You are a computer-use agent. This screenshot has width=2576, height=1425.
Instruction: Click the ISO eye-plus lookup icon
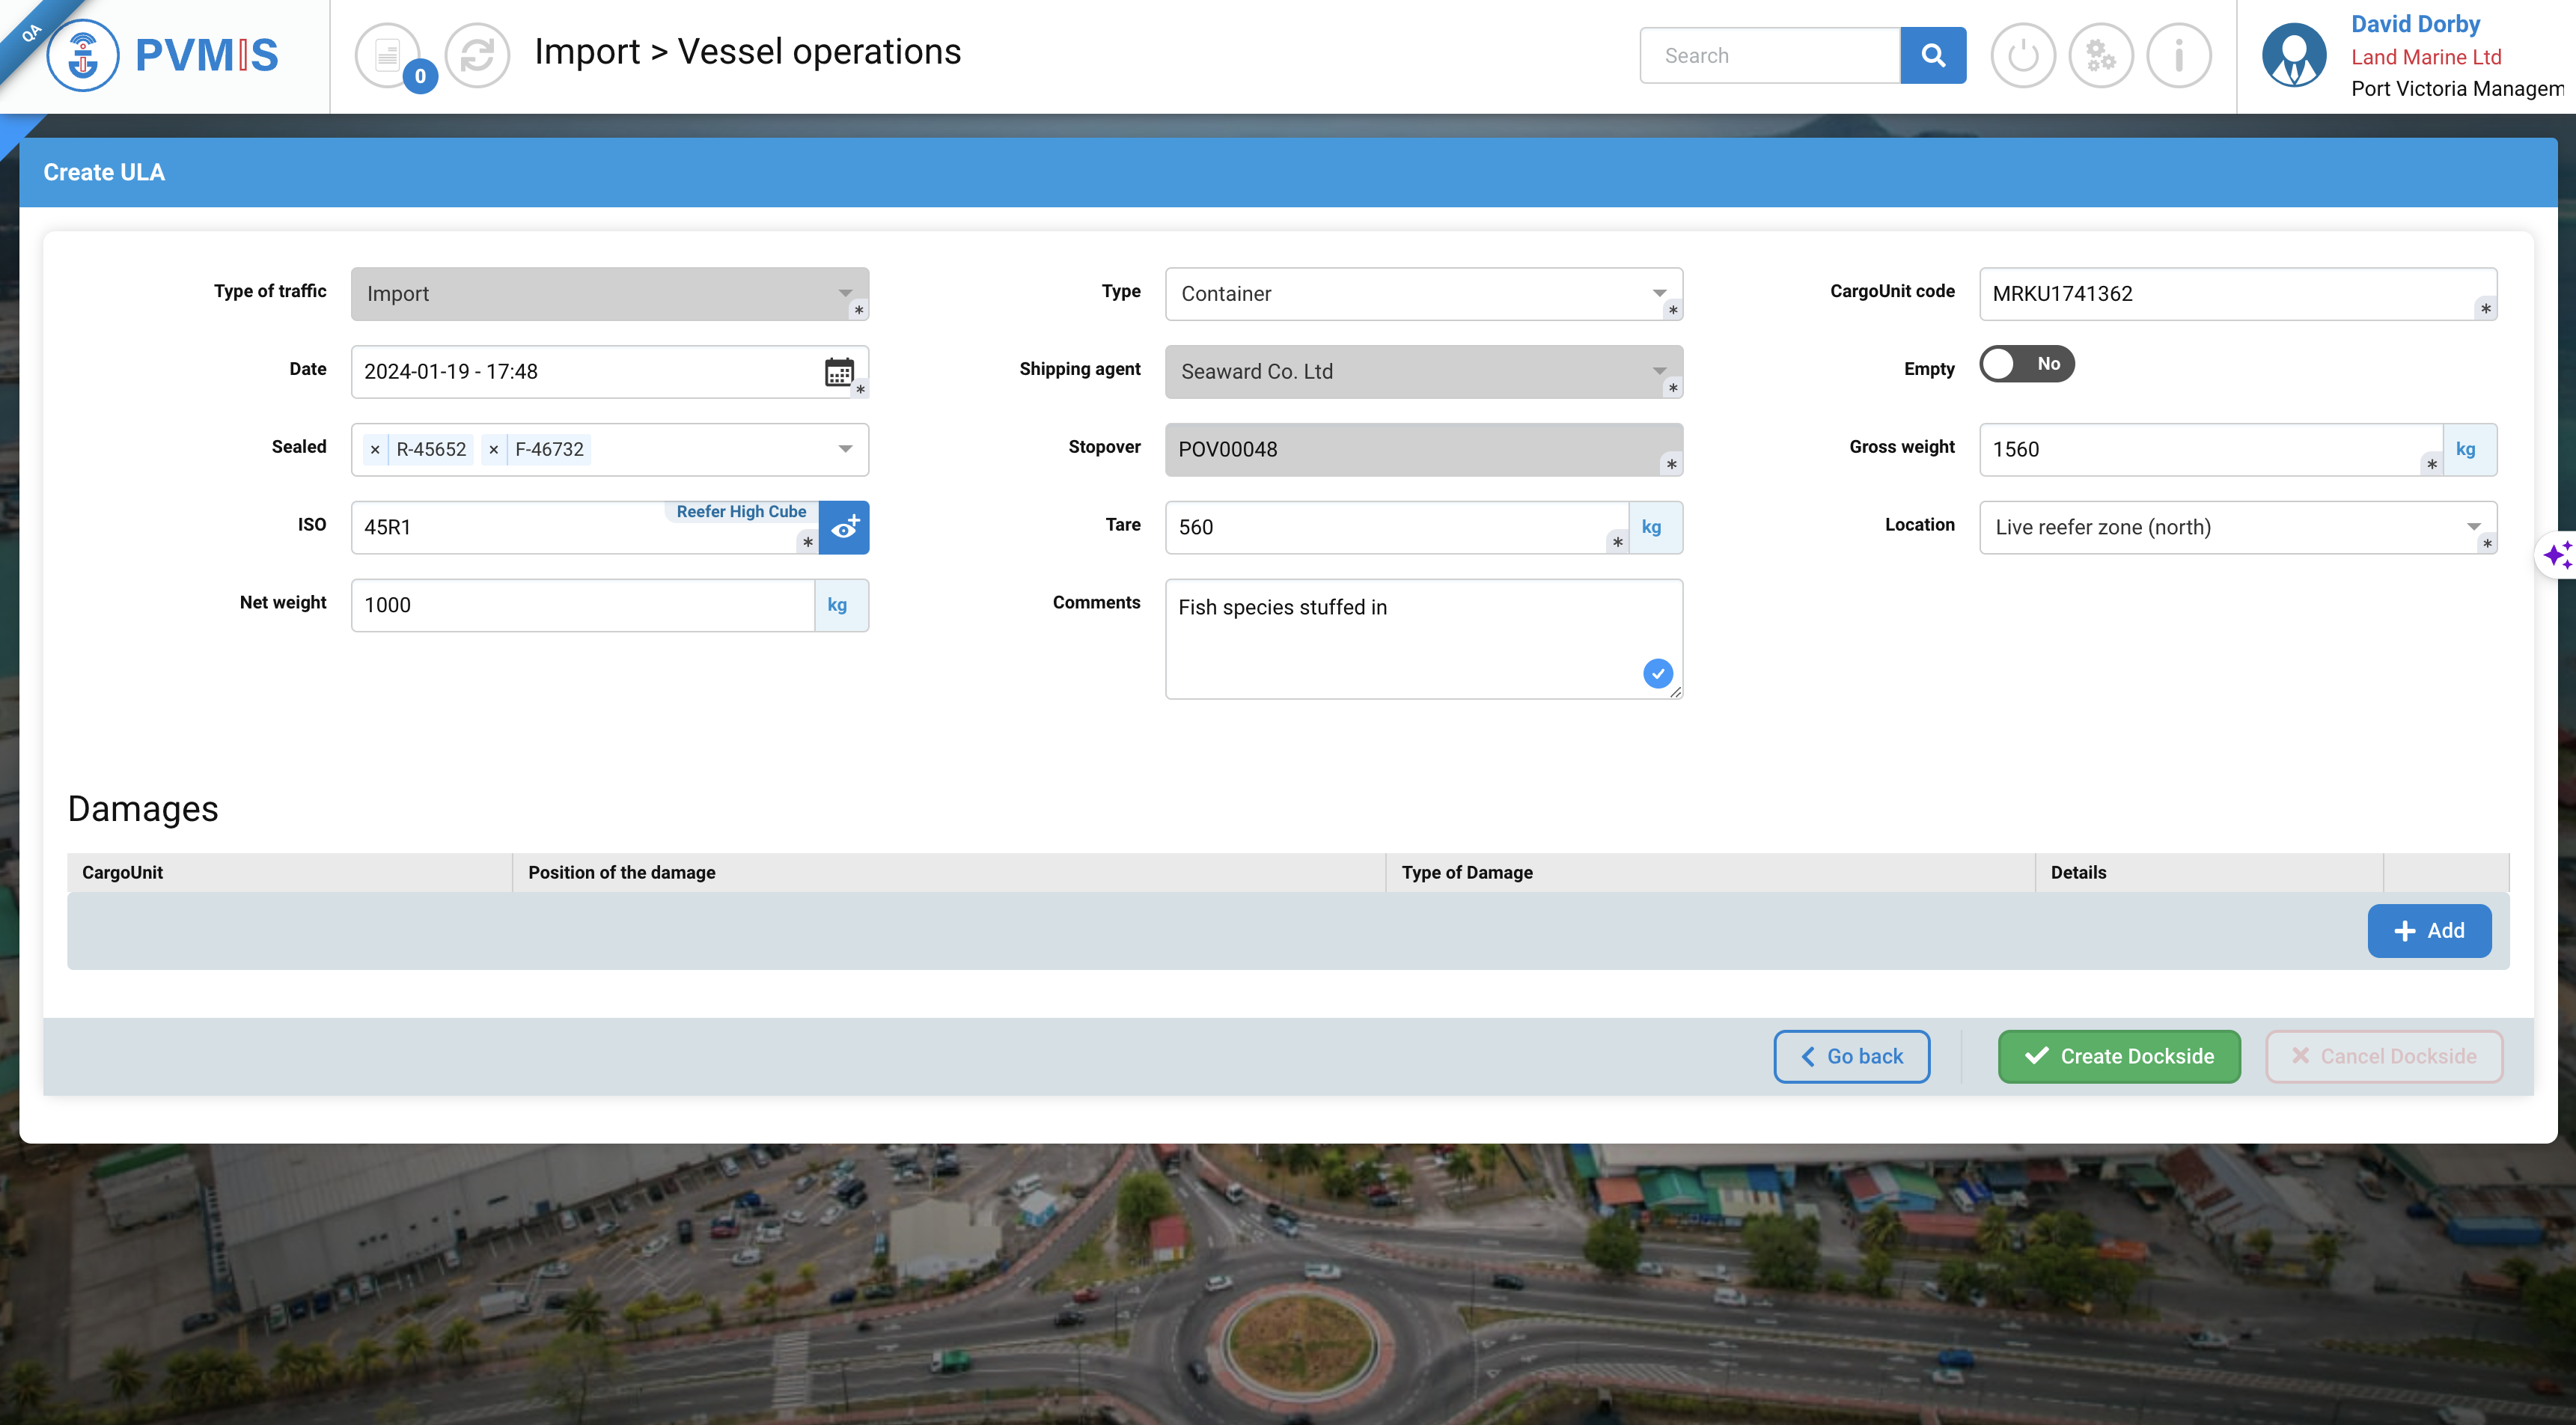tap(844, 527)
